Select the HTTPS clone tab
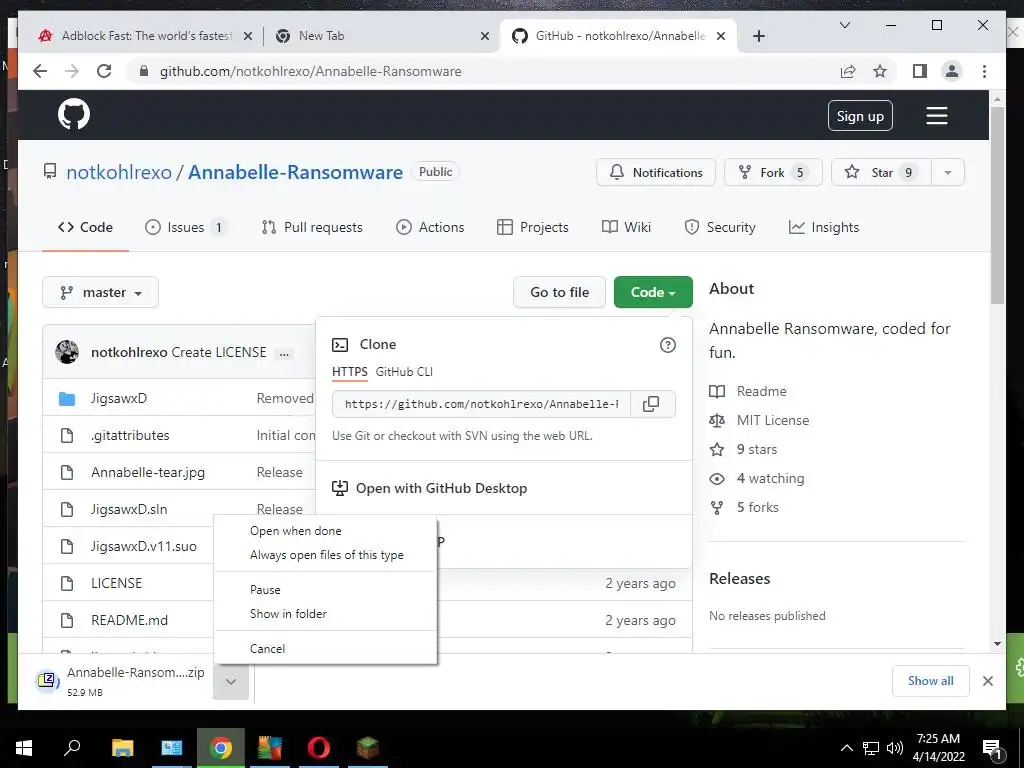 click(x=349, y=372)
